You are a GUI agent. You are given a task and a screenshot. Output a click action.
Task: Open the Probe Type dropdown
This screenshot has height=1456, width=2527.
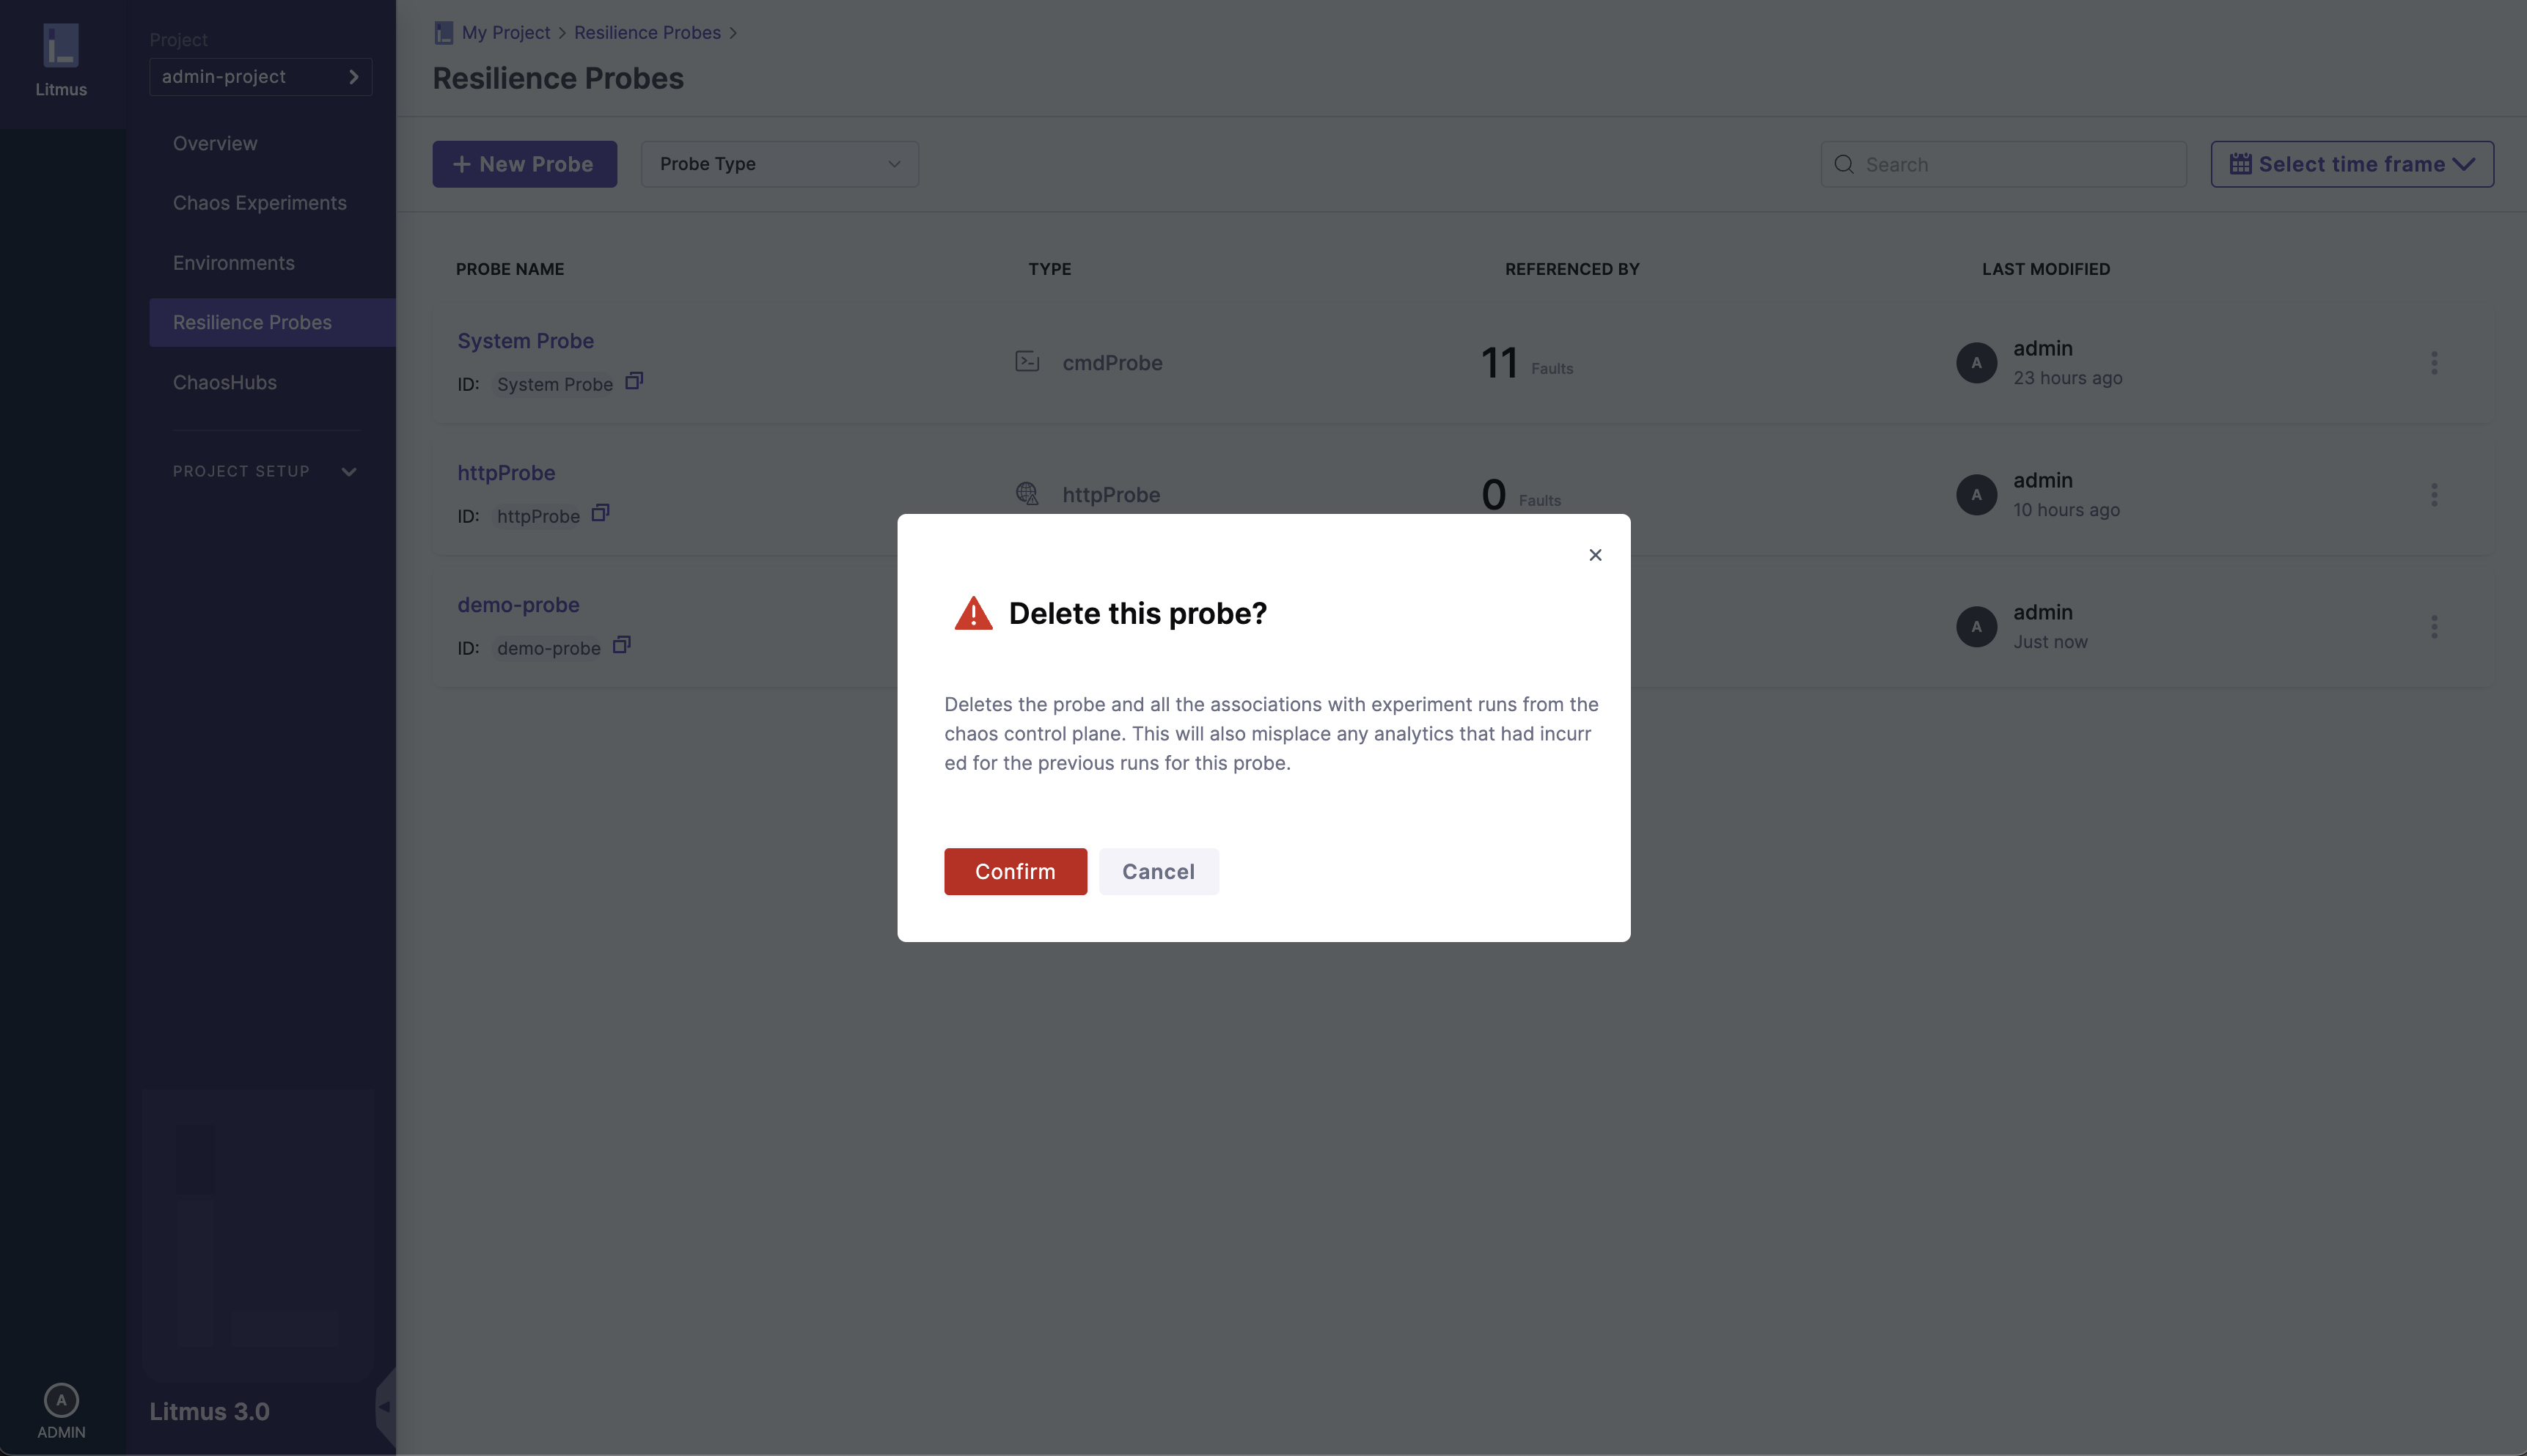pos(779,164)
